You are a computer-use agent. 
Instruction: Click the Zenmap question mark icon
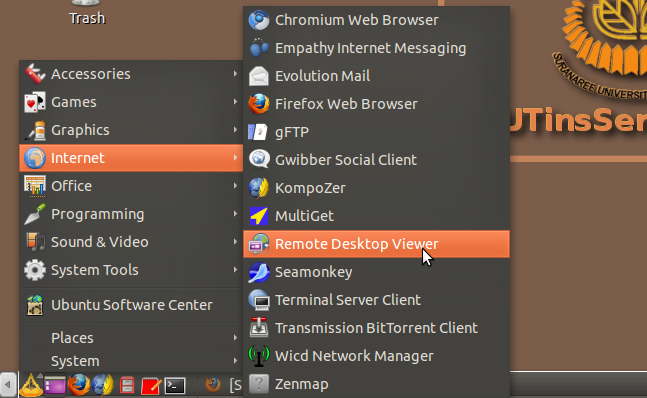(x=259, y=384)
